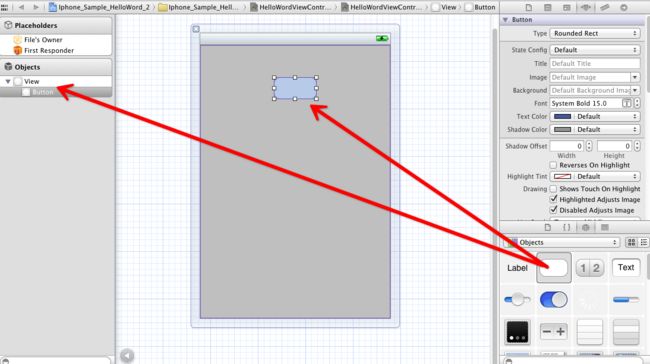Collapse the Button inspector section
Screen dimensions: 650x364
pyautogui.click(x=505, y=19)
